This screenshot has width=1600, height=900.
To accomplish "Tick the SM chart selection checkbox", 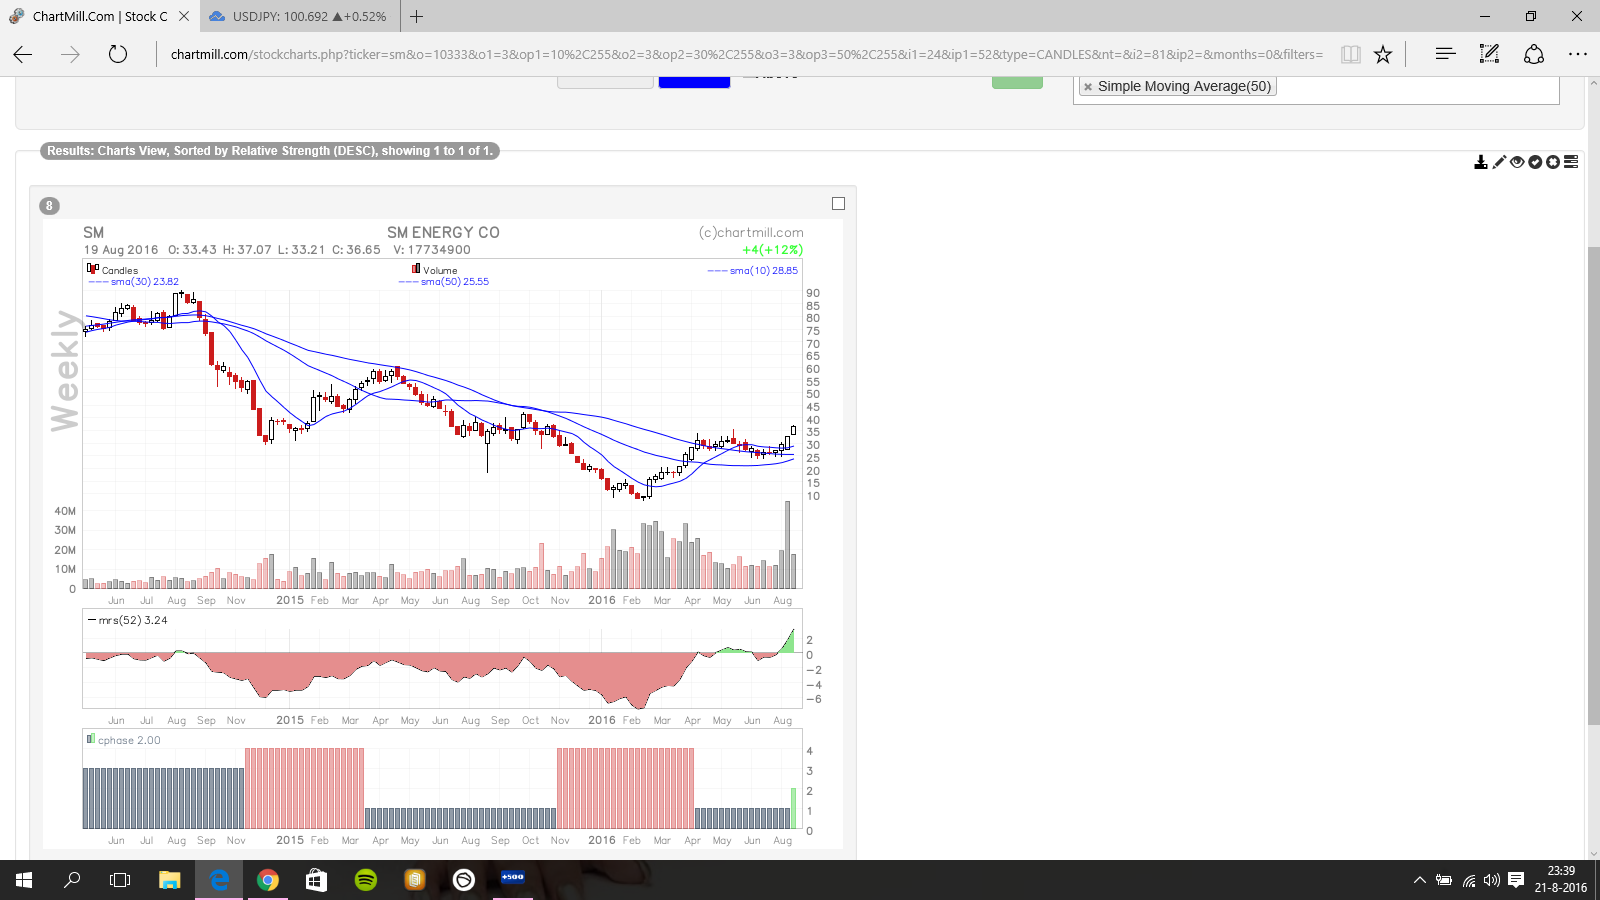I will click(838, 204).
